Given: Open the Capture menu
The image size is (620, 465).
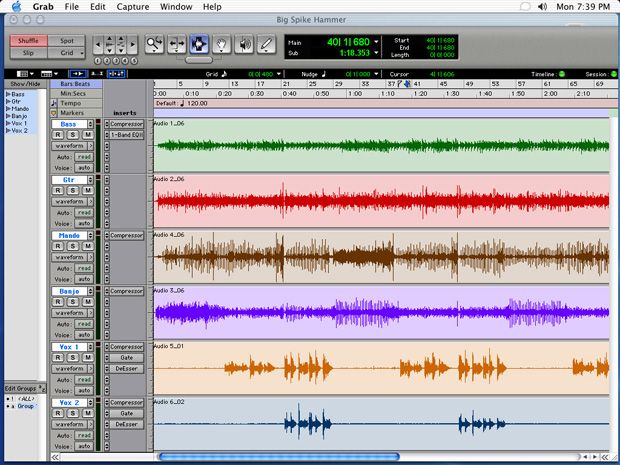Looking at the screenshot, I should pos(132,7).
